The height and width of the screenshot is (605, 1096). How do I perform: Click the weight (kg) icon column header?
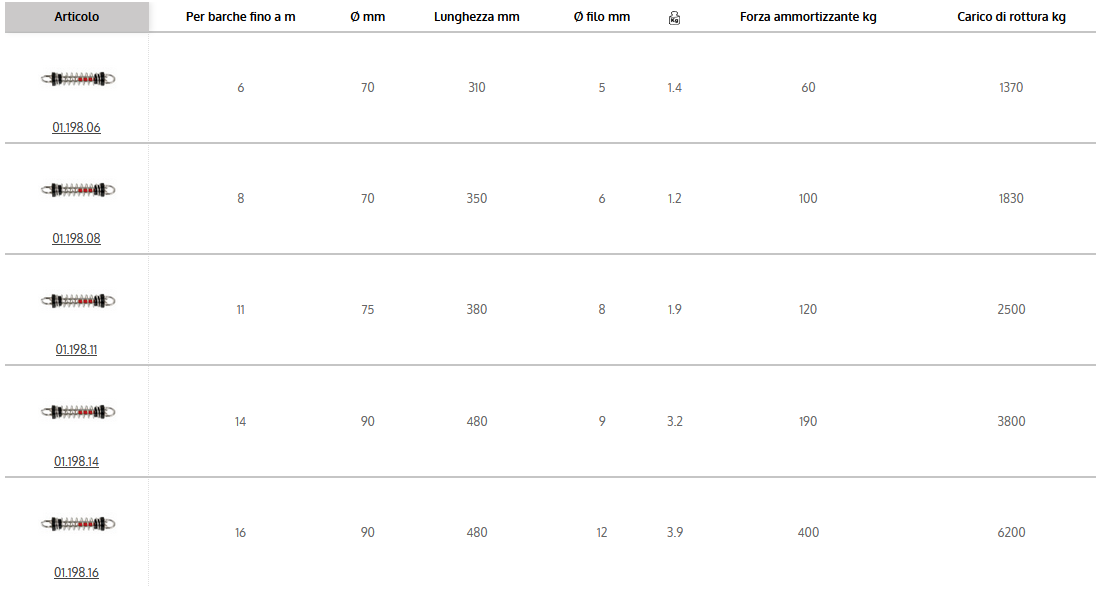674,18
